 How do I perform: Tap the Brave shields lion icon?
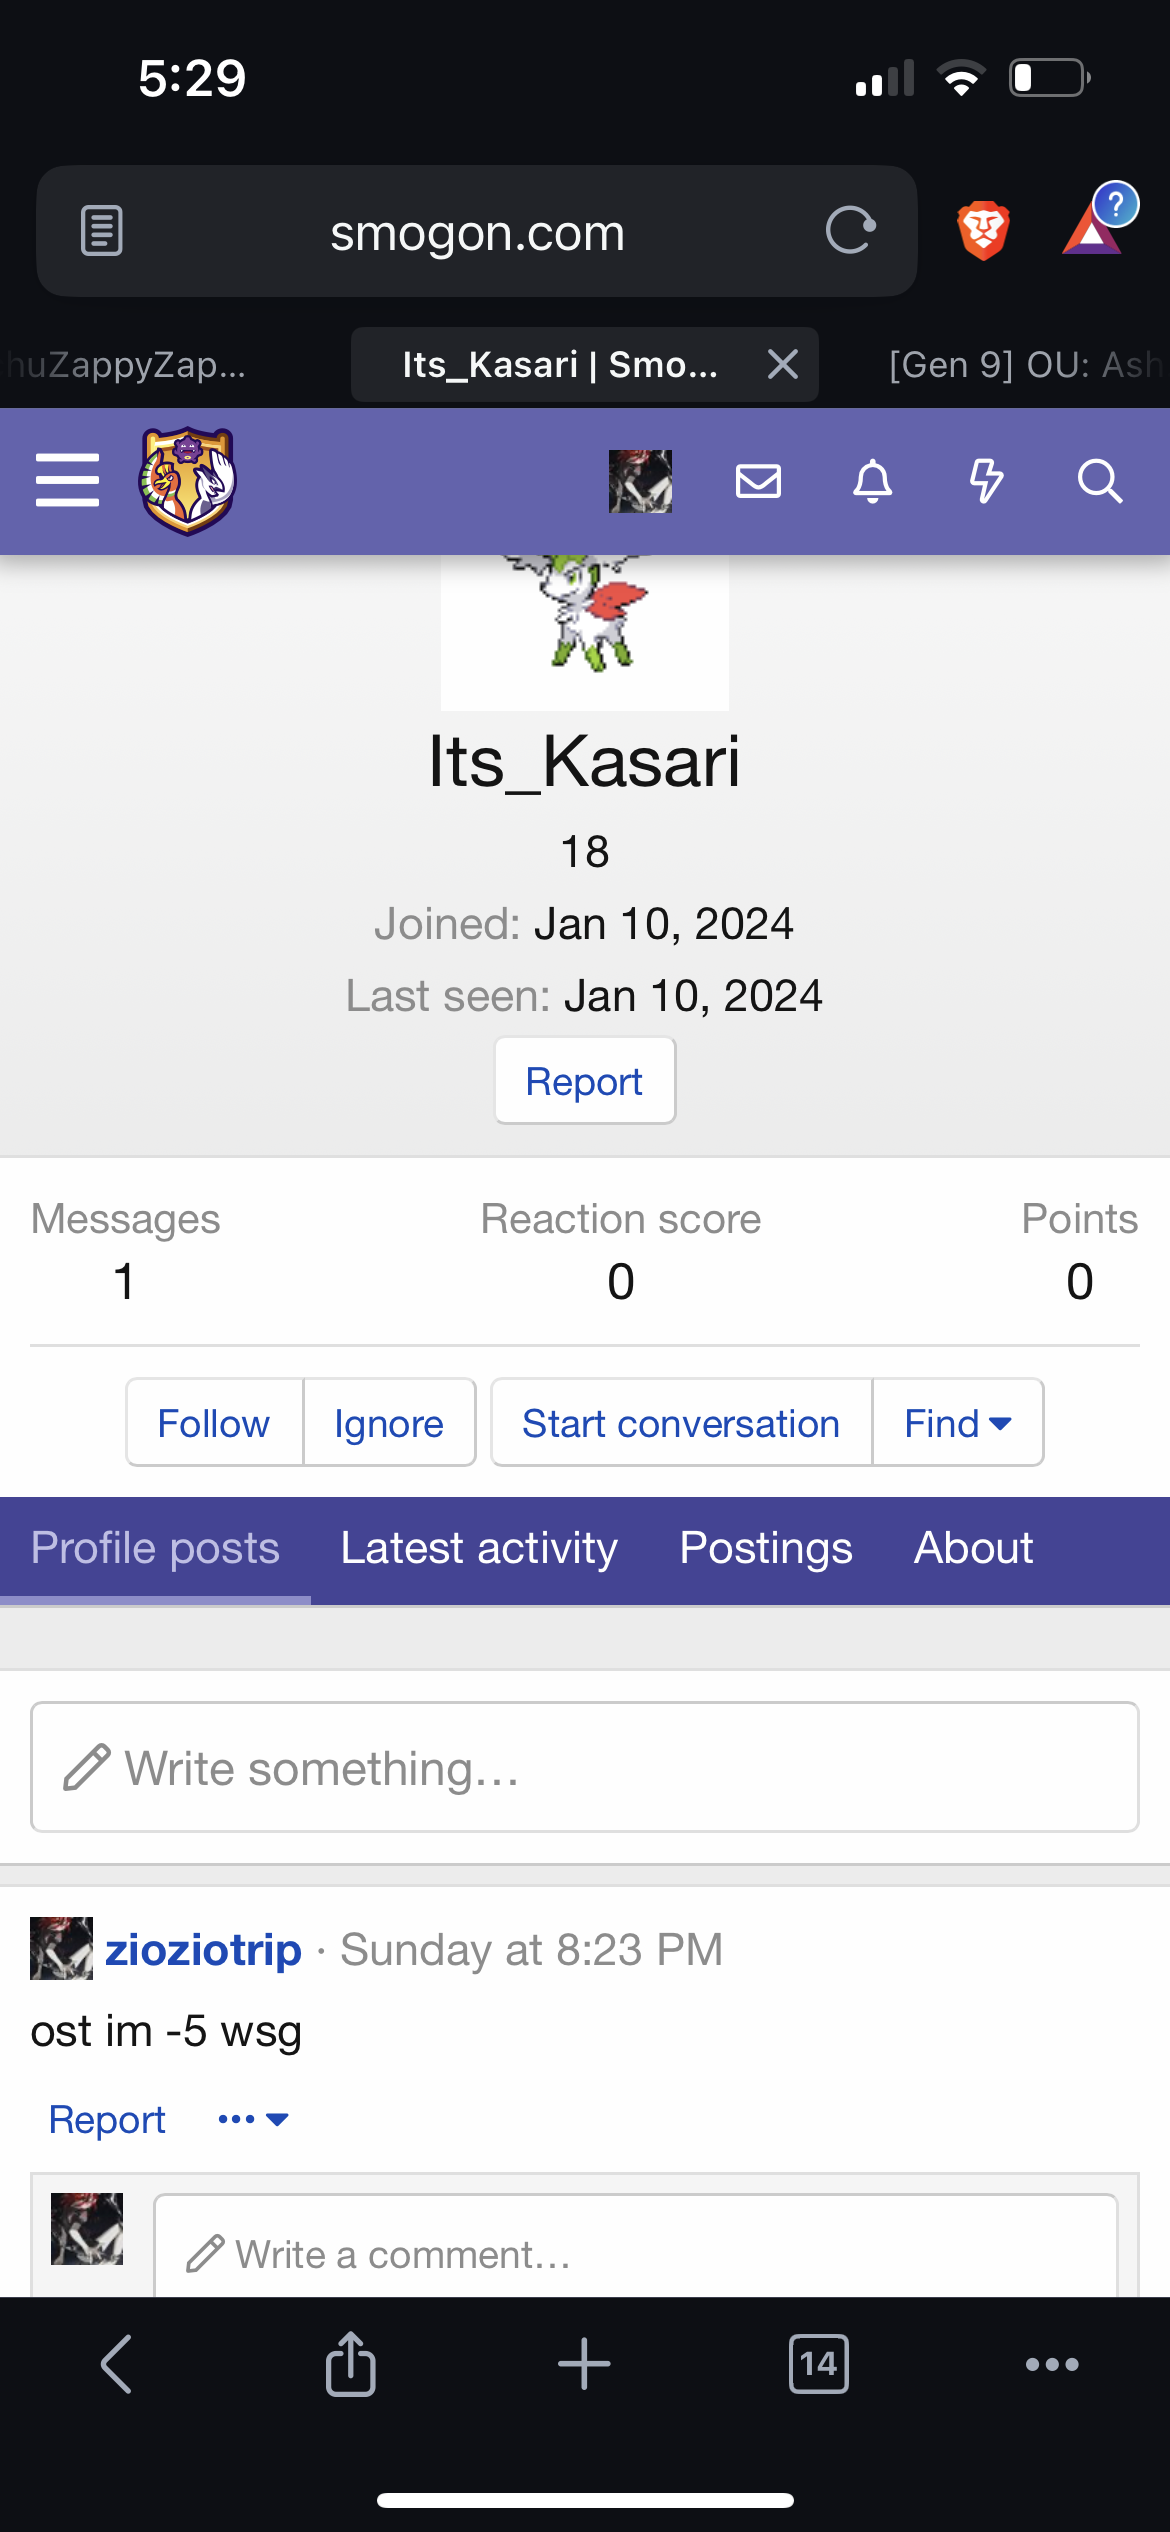tap(983, 231)
